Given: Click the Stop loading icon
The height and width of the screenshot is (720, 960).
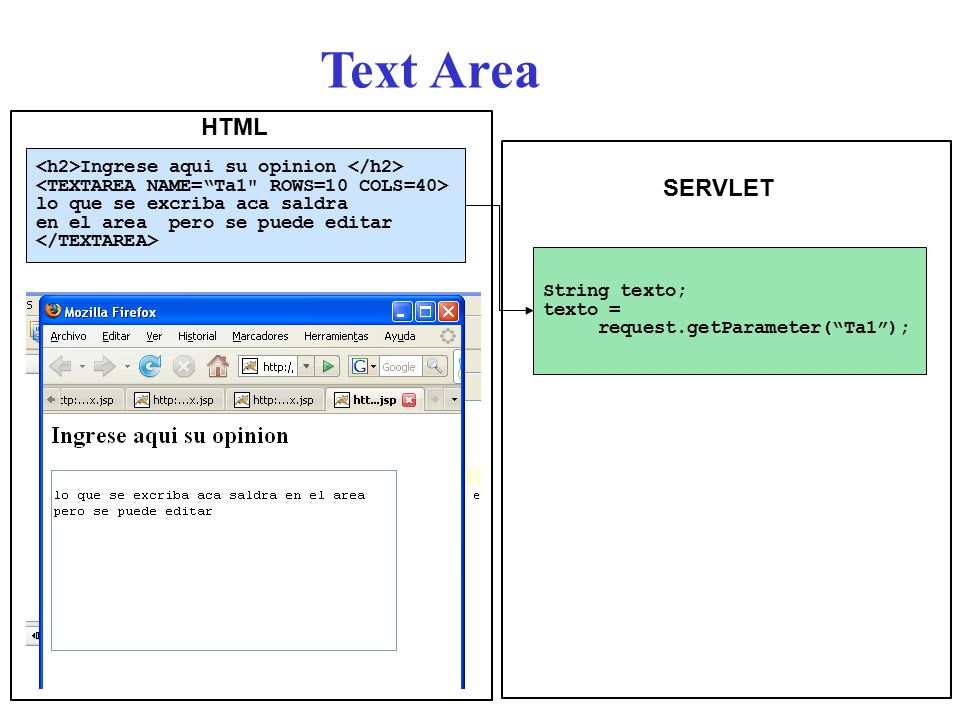Looking at the screenshot, I should click(184, 367).
